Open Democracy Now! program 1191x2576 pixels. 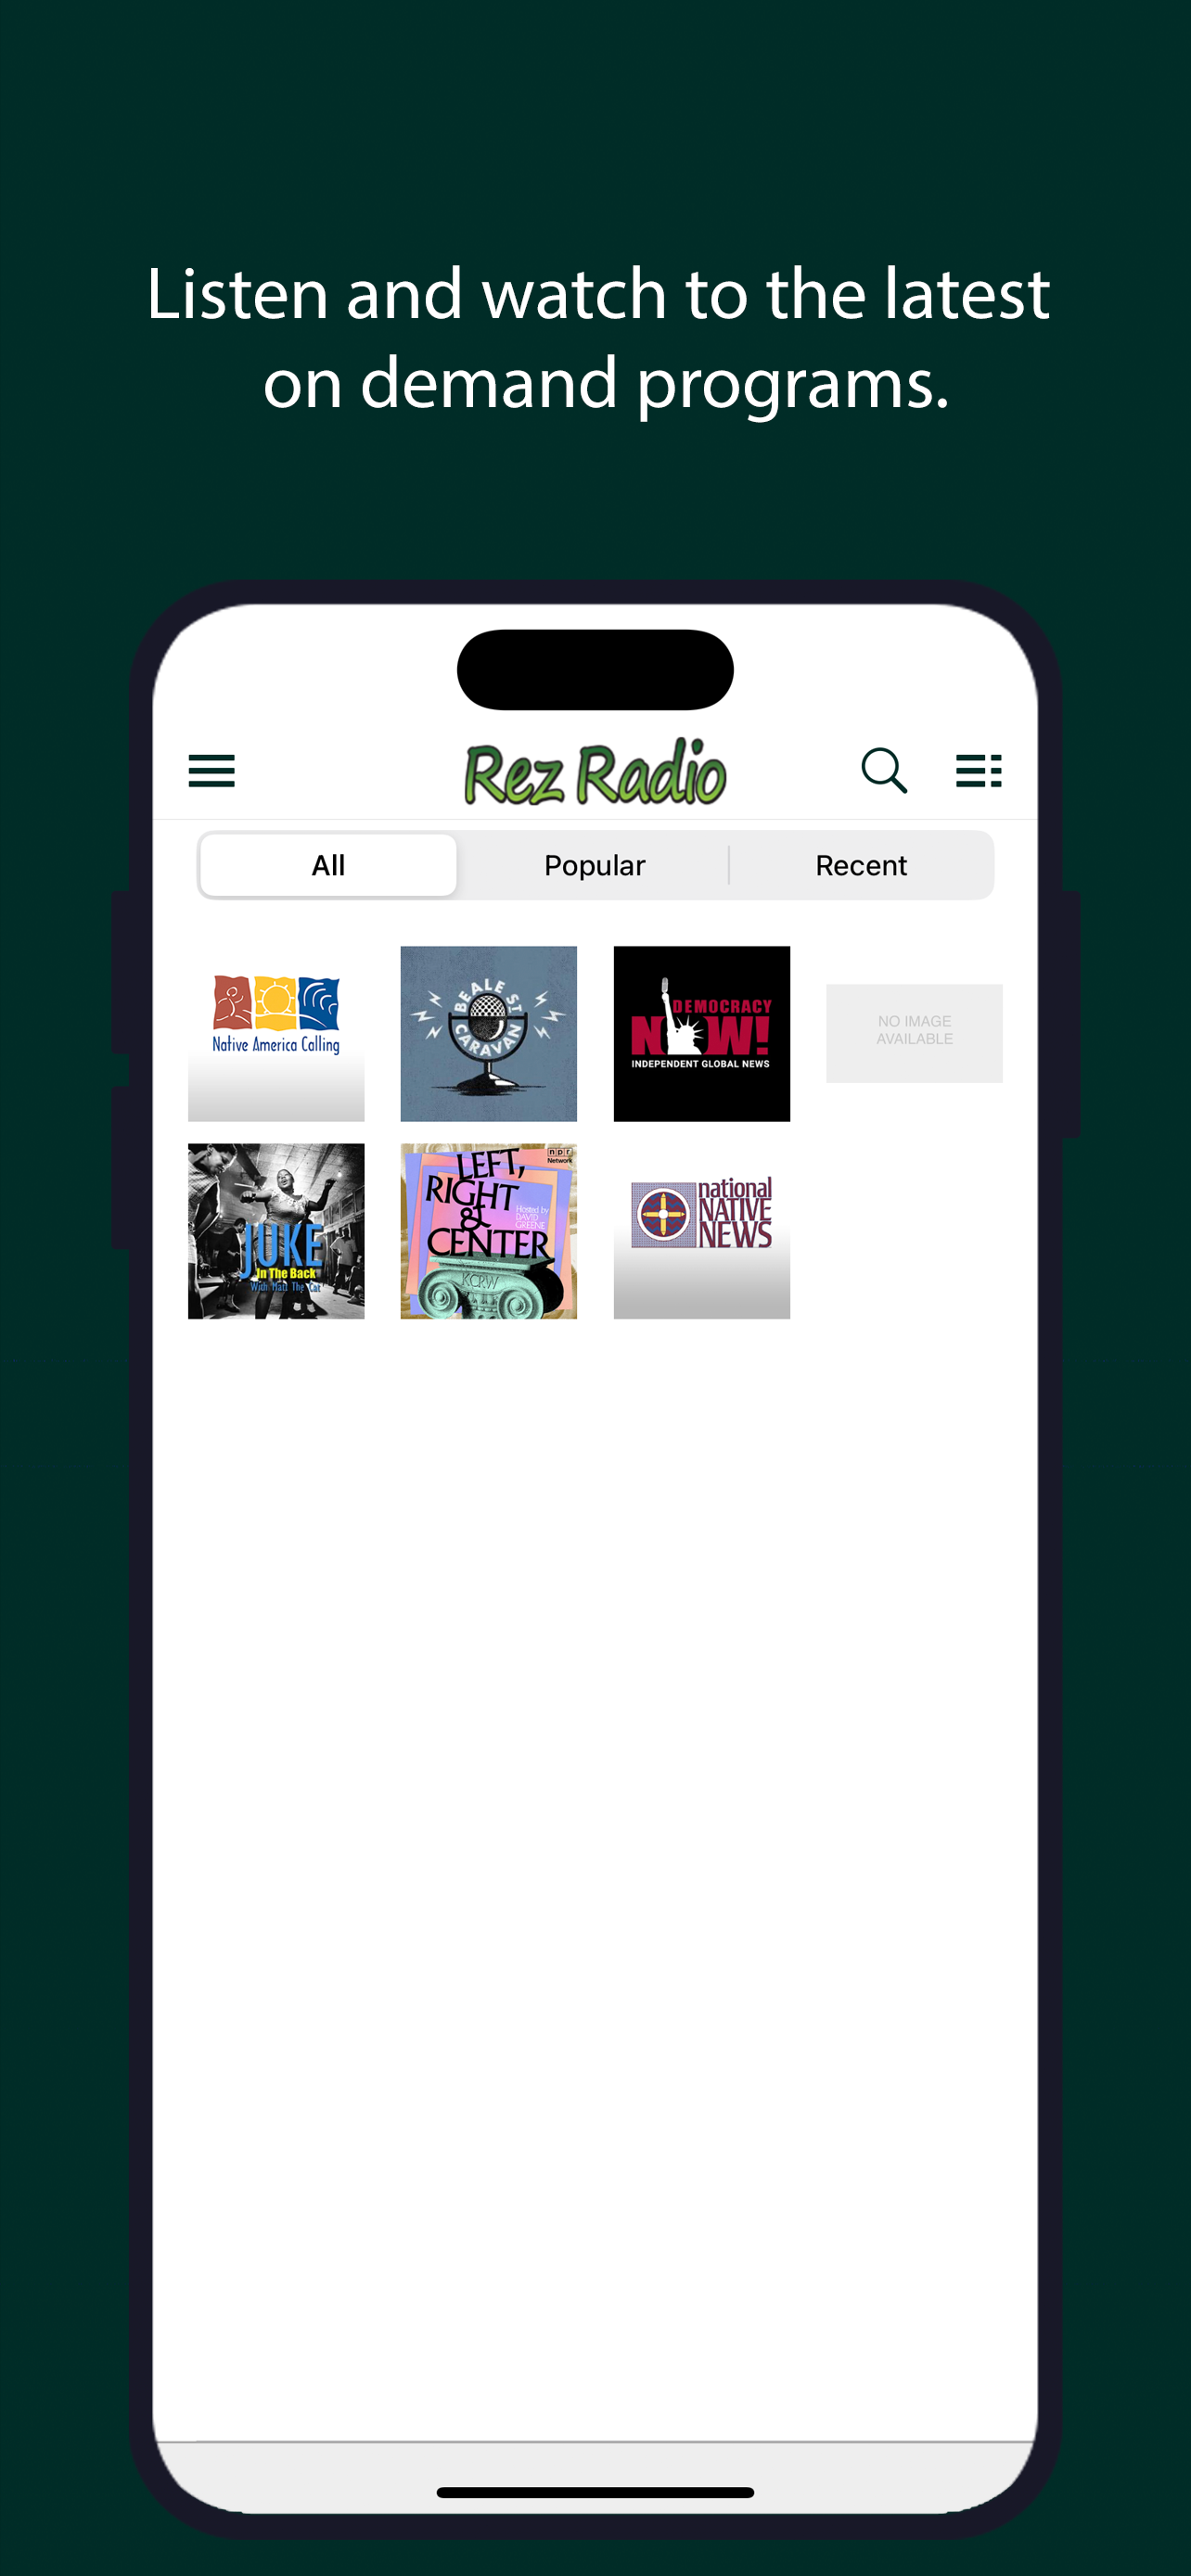coord(701,1033)
